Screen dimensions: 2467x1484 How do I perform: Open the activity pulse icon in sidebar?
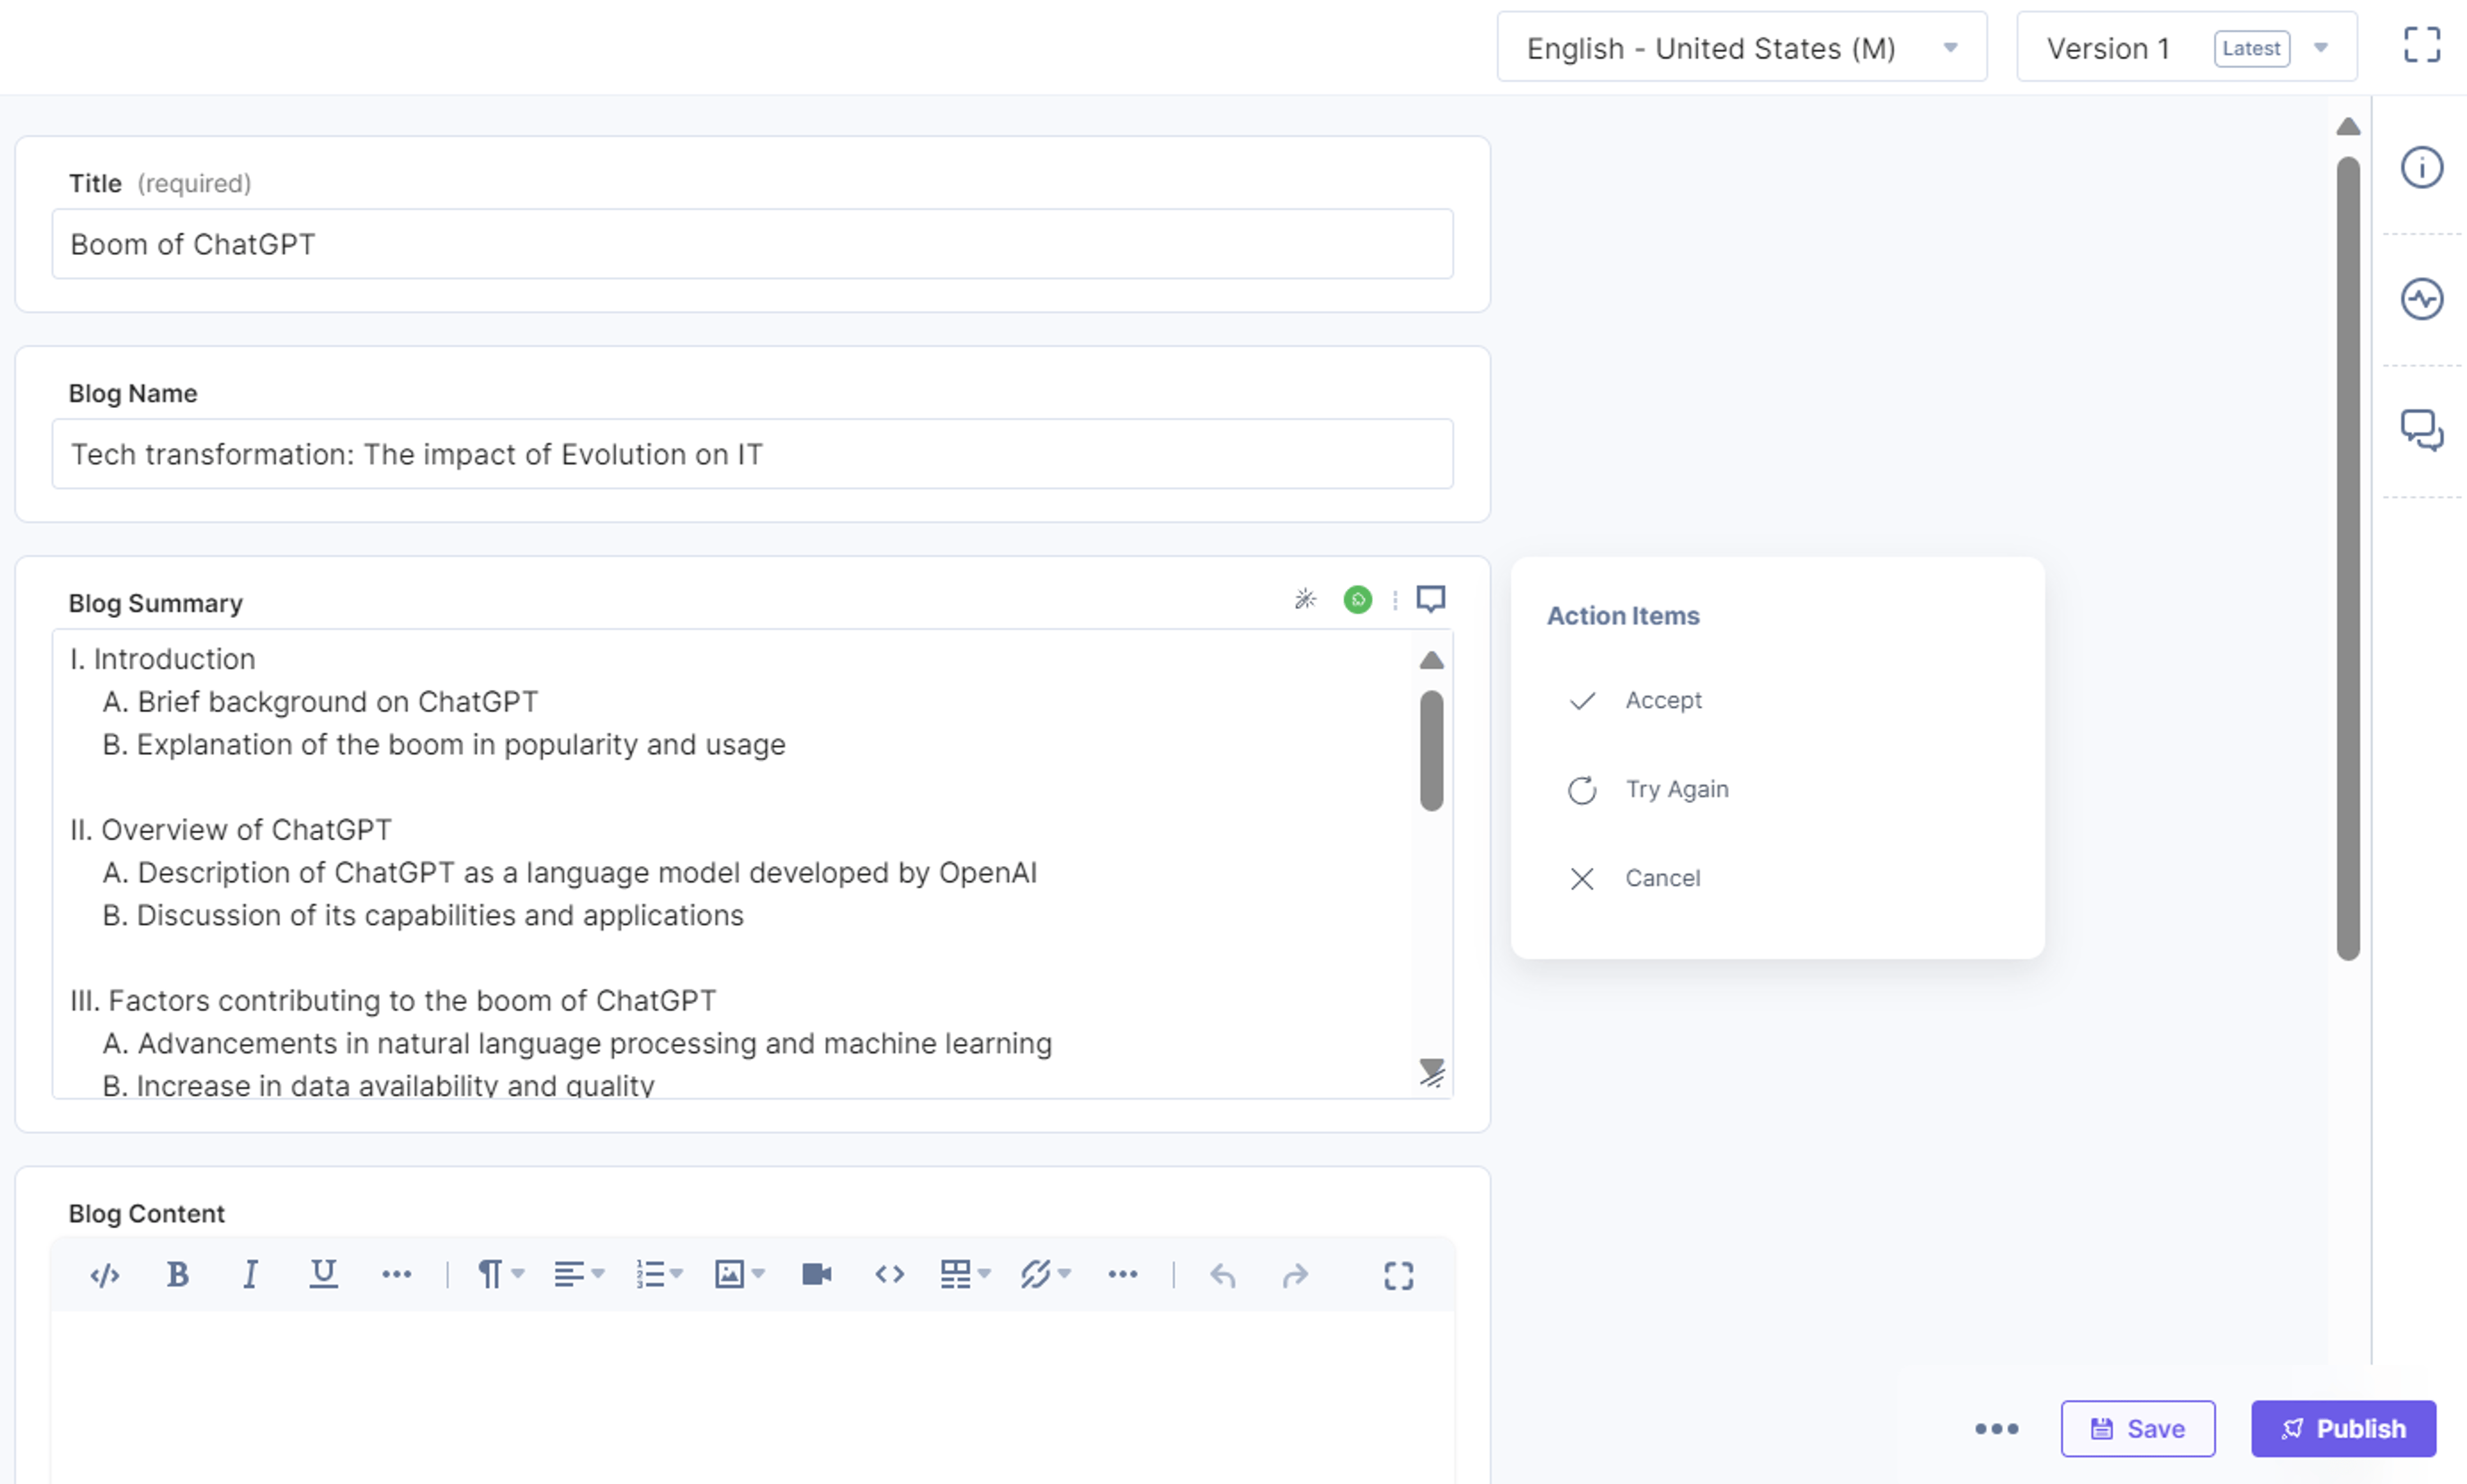point(2421,298)
